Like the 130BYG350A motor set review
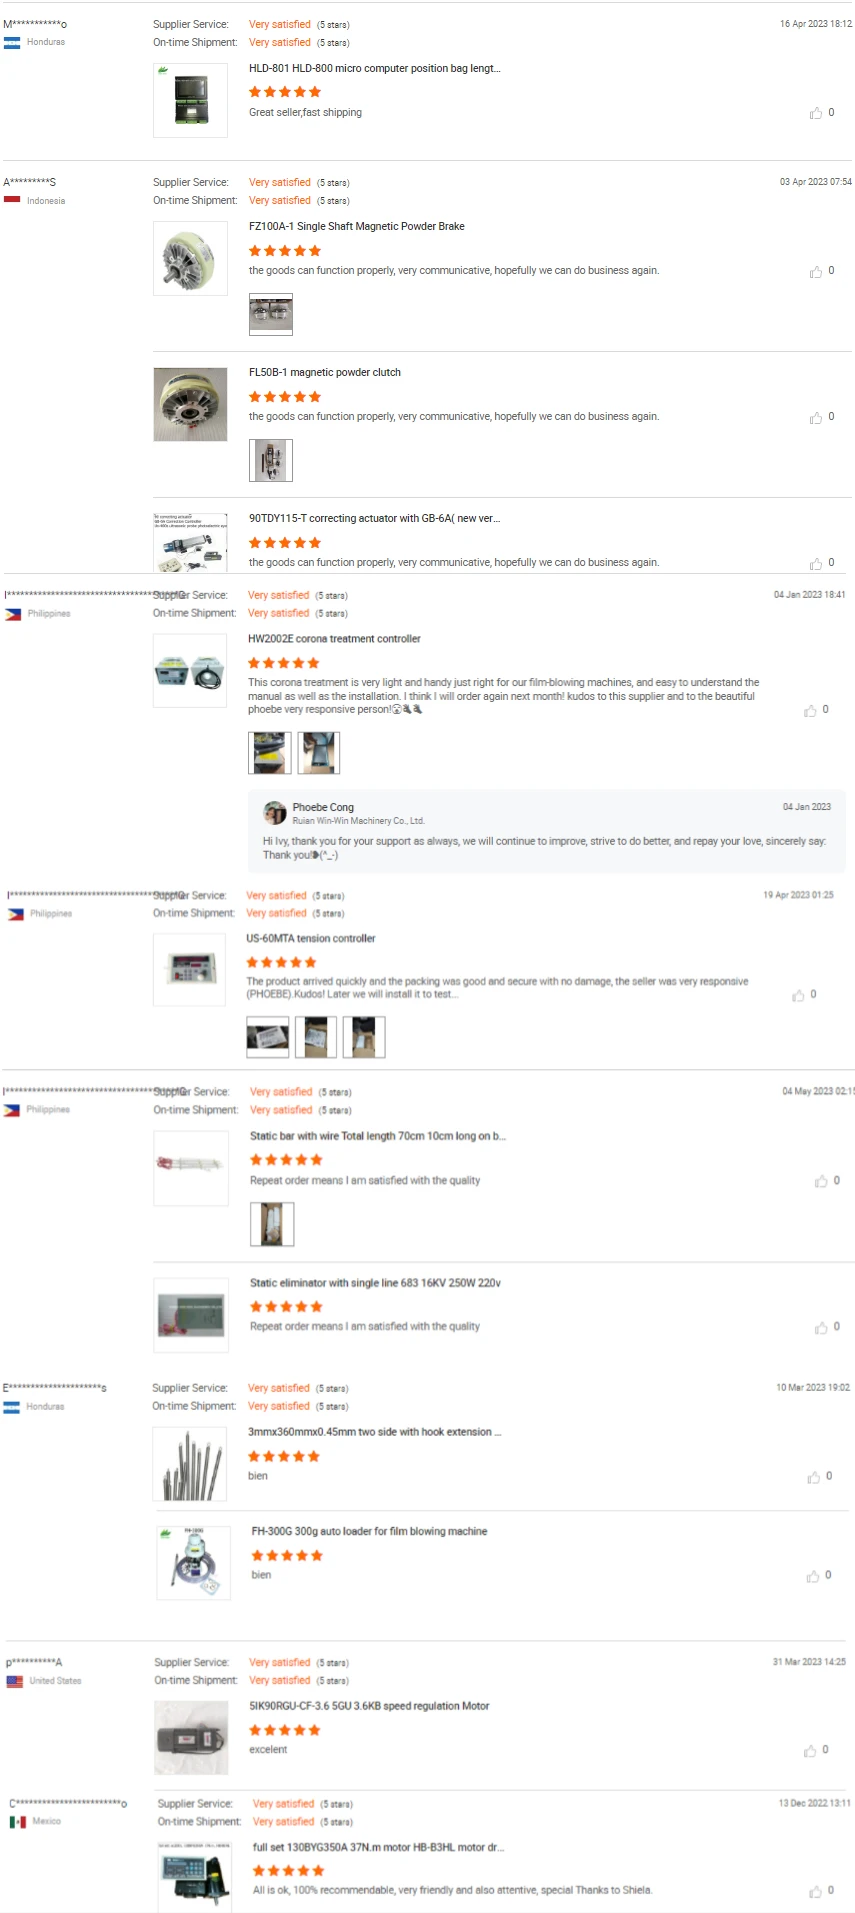The height and width of the screenshot is (1913, 855). 816,1891
